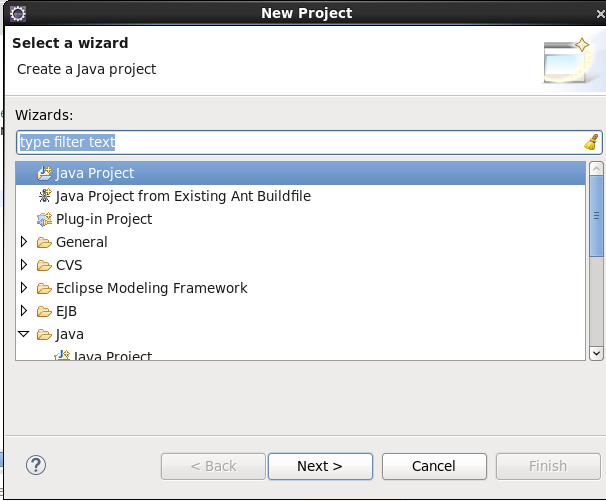
Task: Click the Ant Buildfile project icon
Action: point(44,196)
